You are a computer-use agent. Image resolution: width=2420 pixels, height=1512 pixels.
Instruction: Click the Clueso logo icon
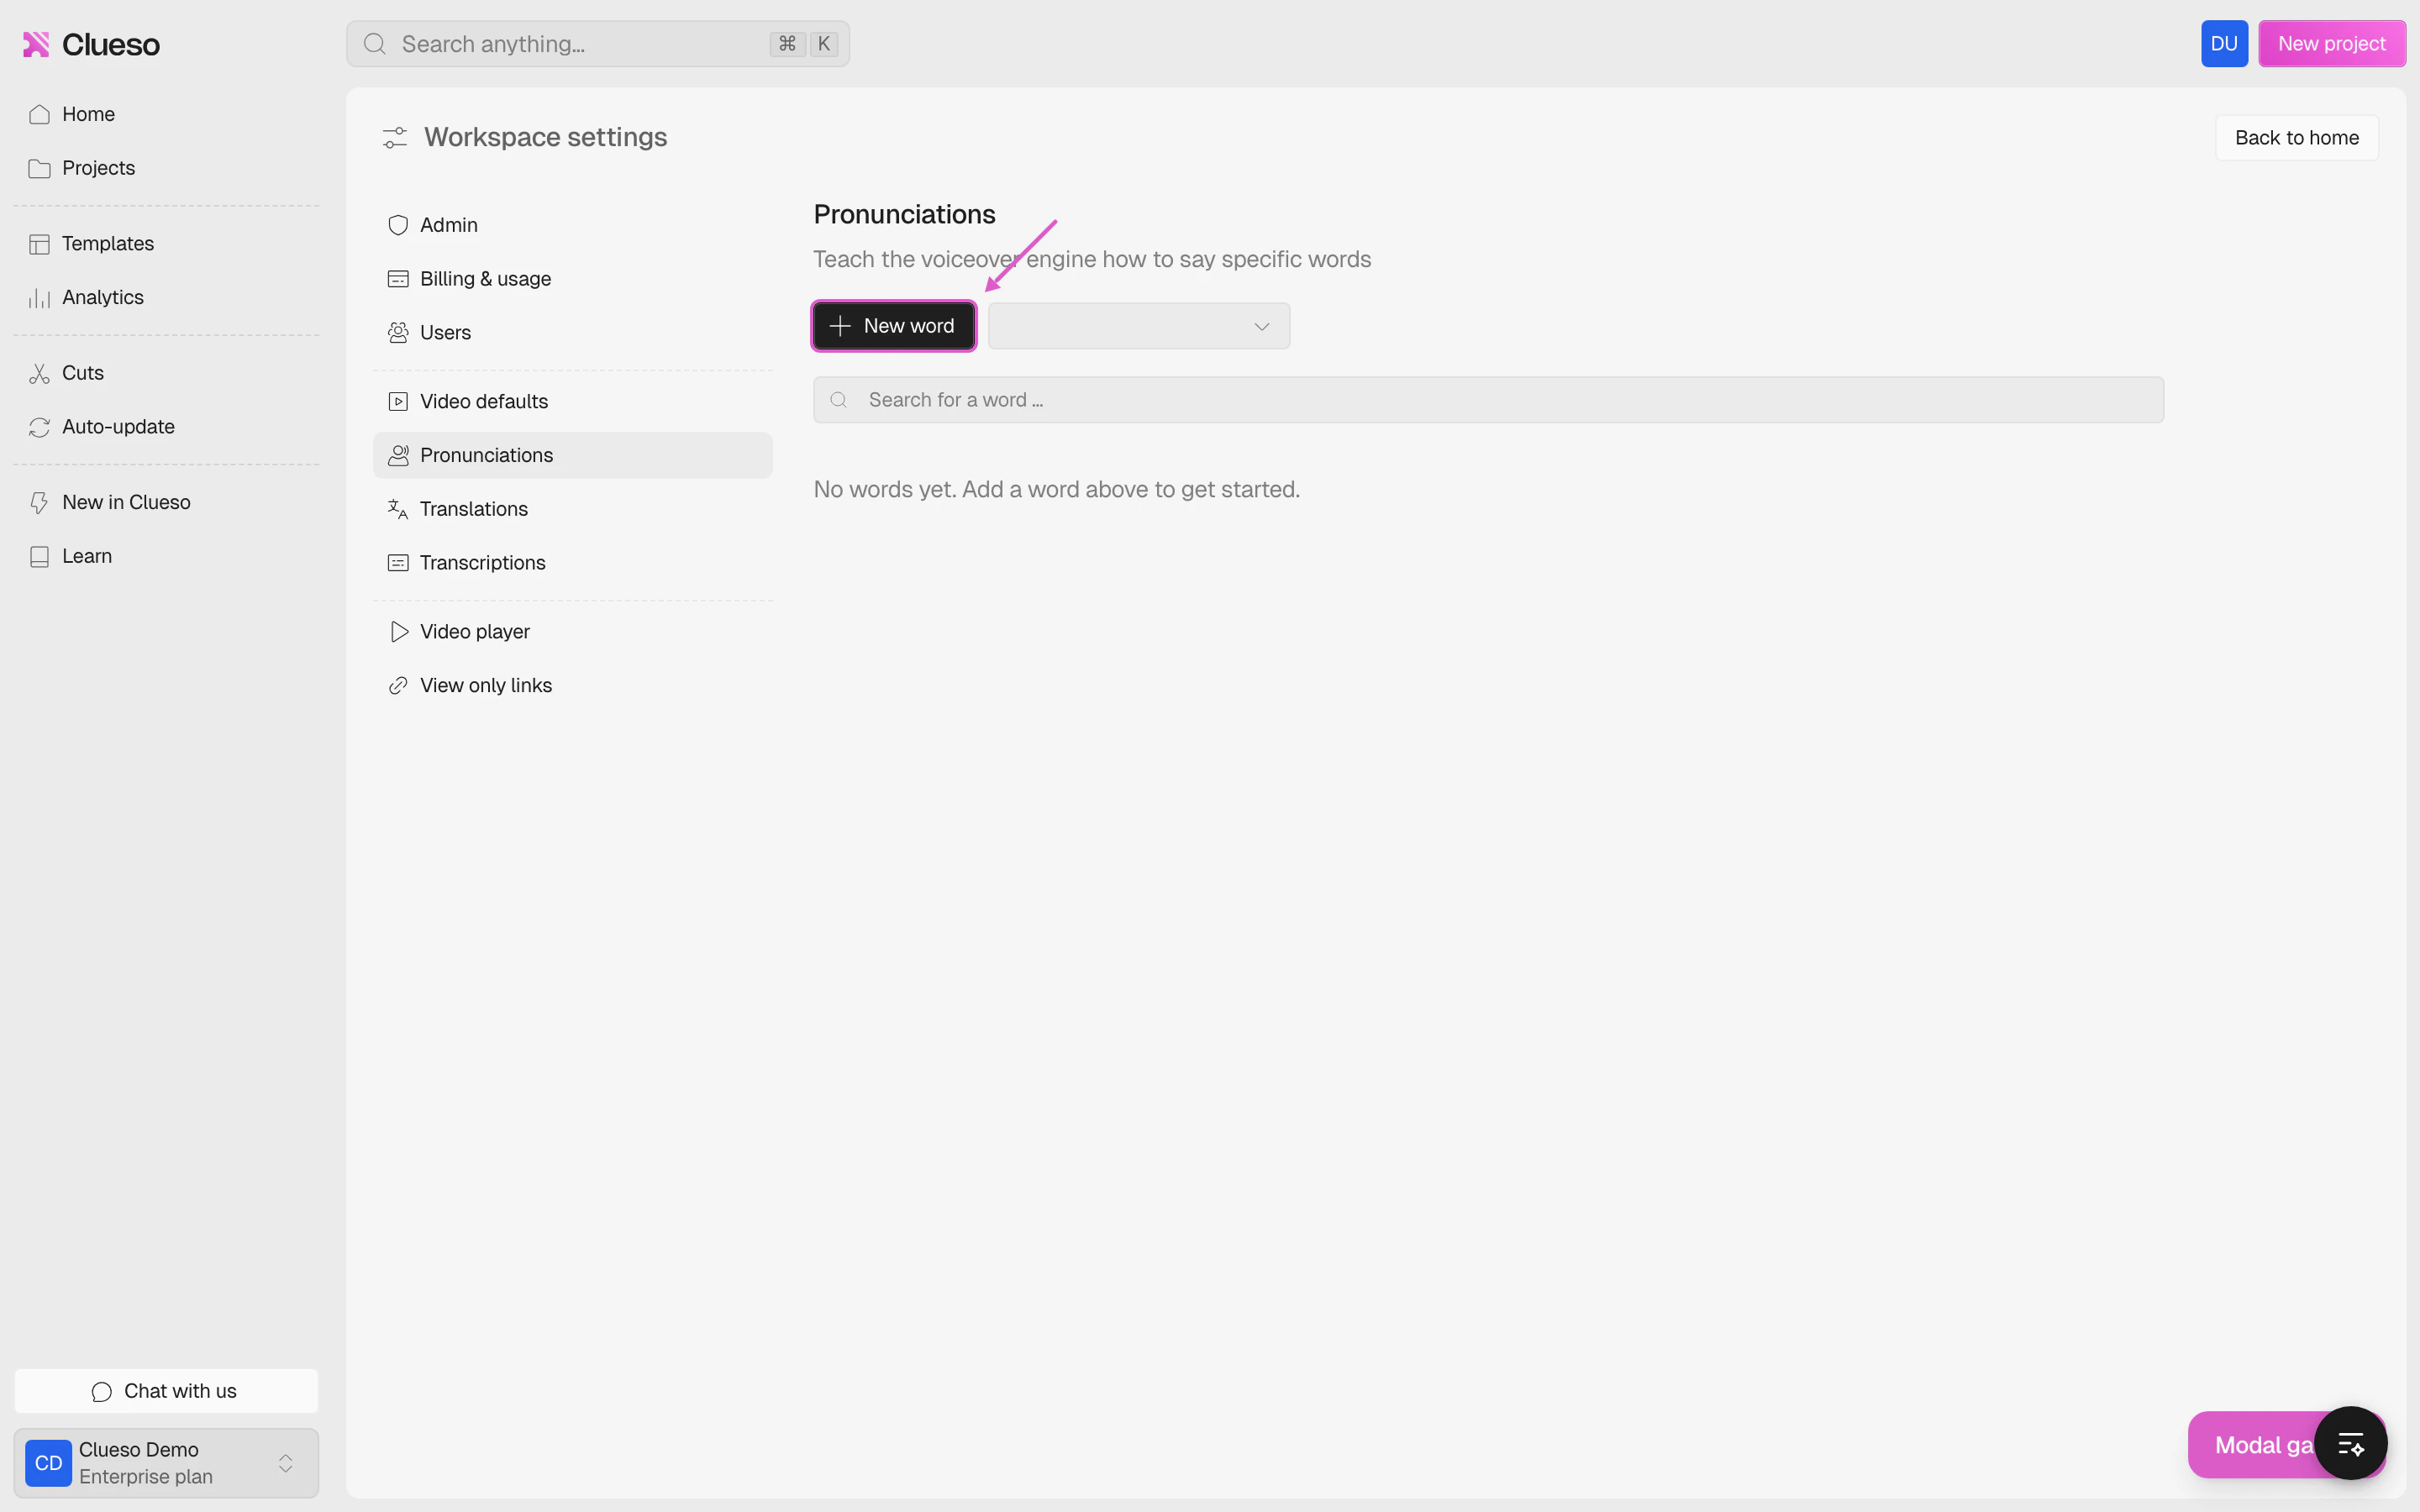[x=37, y=43]
